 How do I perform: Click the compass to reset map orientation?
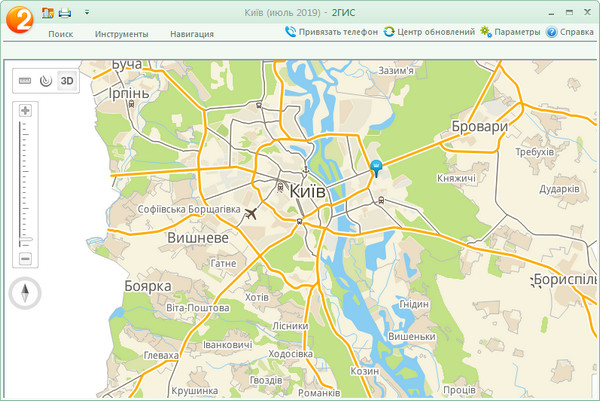tap(25, 294)
